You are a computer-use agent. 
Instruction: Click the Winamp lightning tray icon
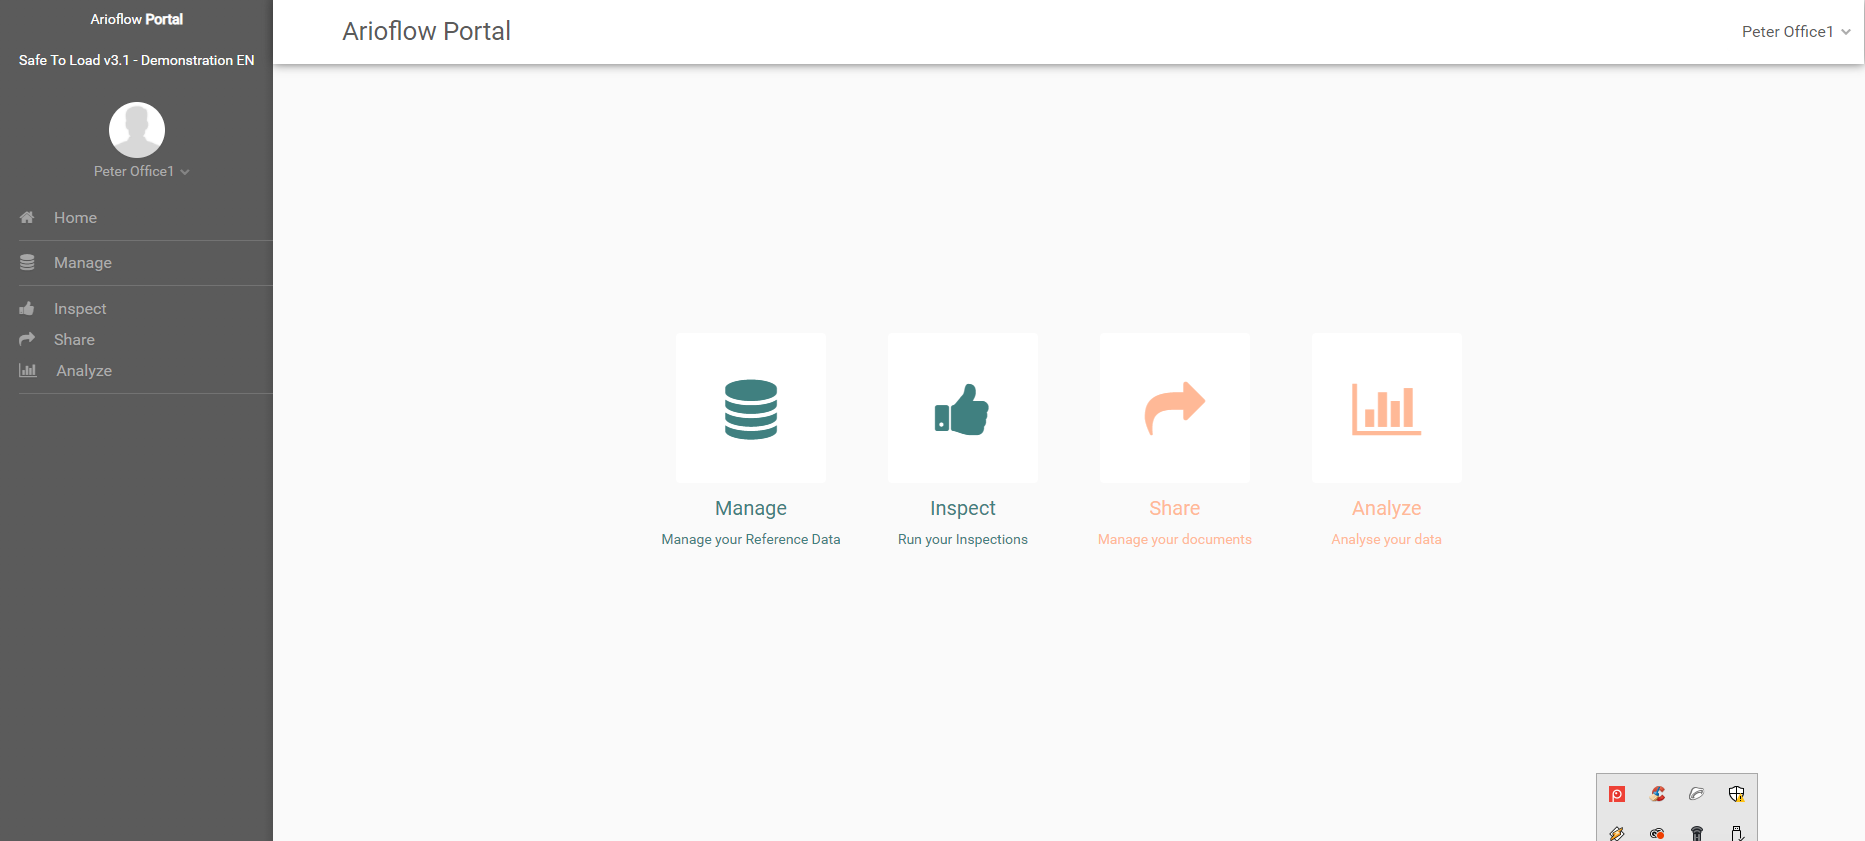(x=1617, y=833)
